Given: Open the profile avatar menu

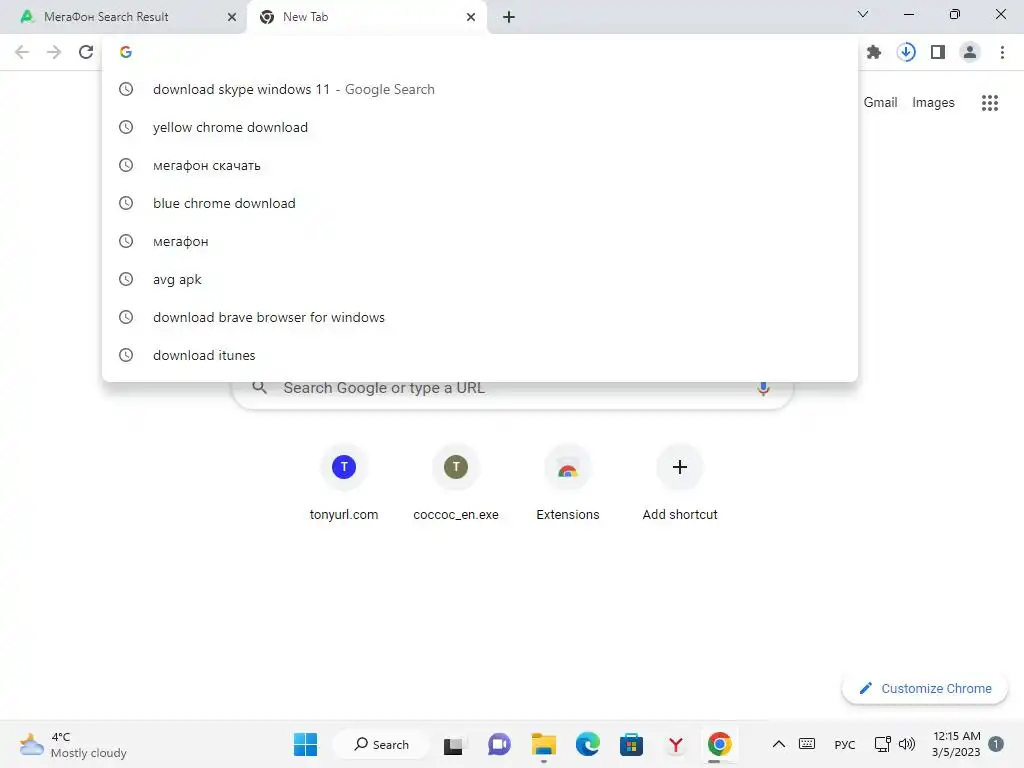Looking at the screenshot, I should (970, 52).
